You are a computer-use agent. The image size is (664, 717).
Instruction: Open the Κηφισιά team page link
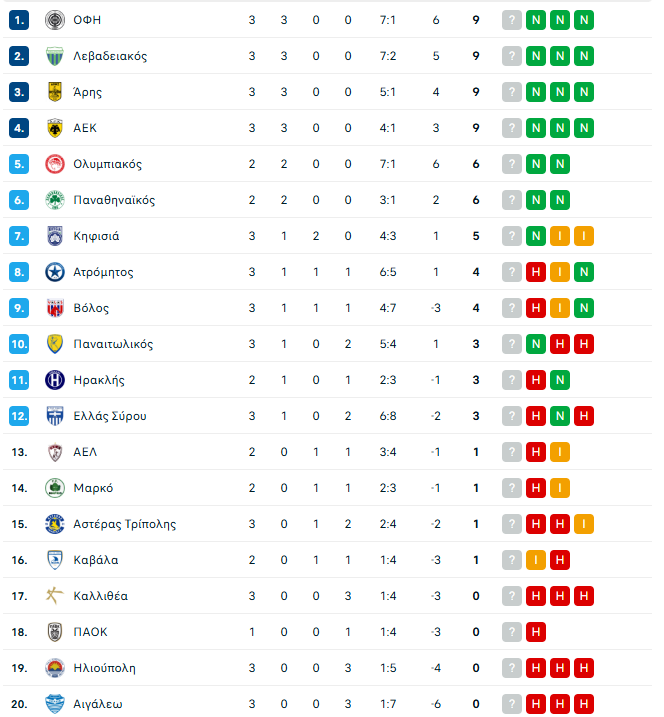96,236
